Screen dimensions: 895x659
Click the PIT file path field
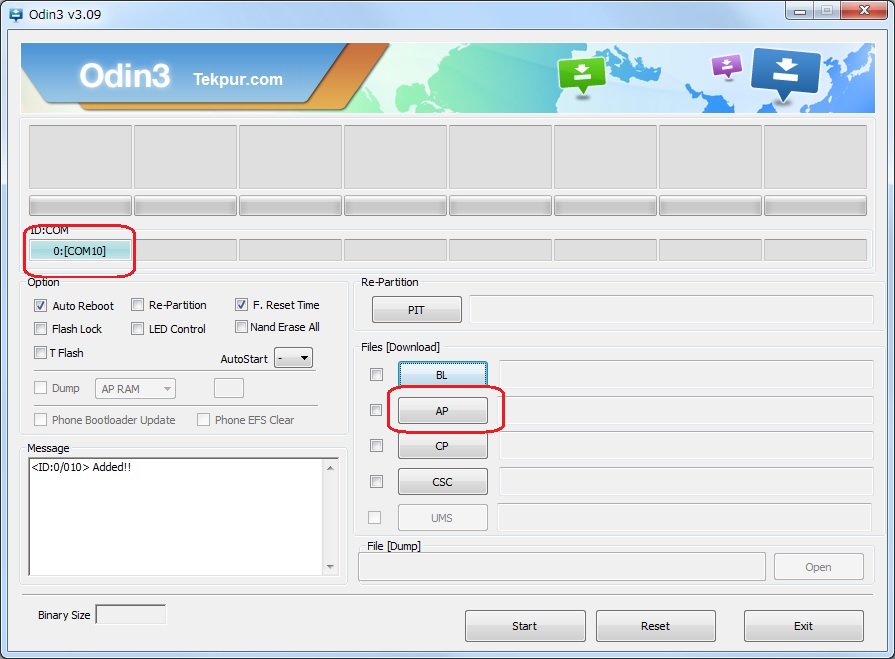click(671, 310)
